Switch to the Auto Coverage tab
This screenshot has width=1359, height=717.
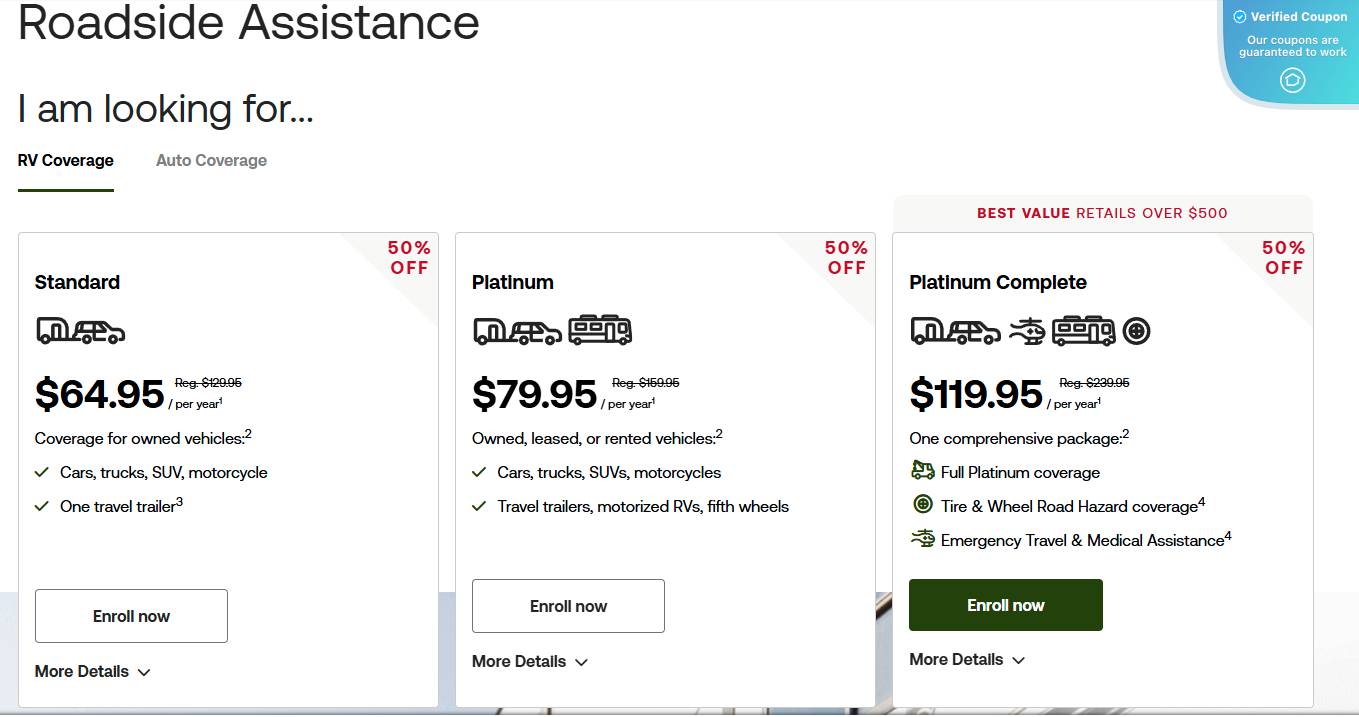tap(211, 161)
